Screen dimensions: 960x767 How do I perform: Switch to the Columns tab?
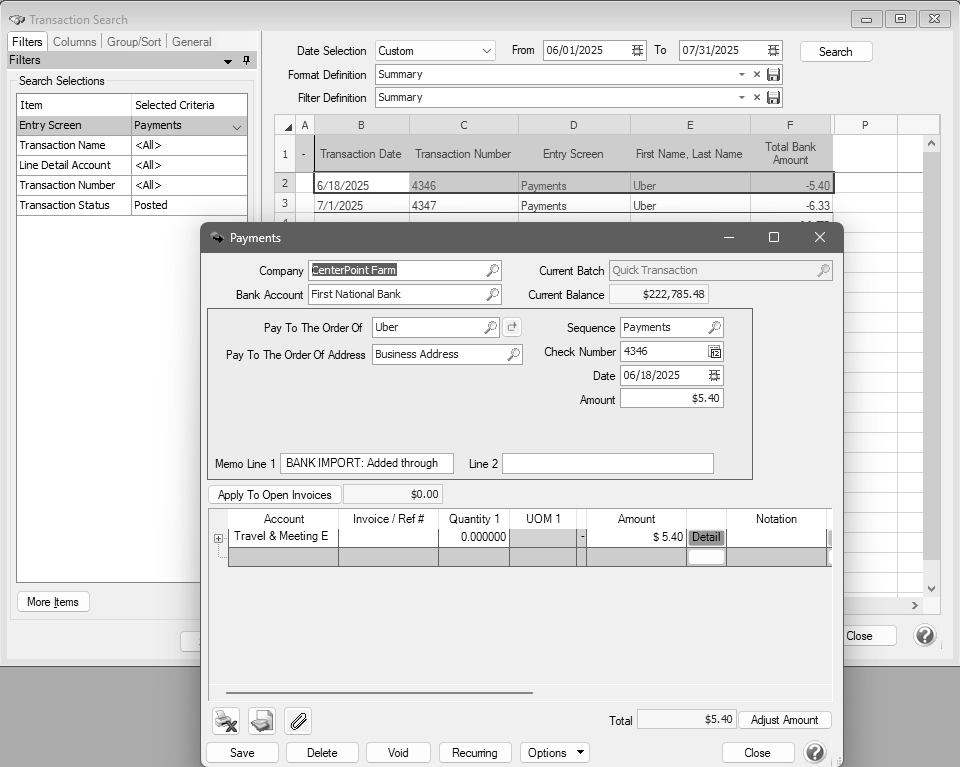coord(74,42)
